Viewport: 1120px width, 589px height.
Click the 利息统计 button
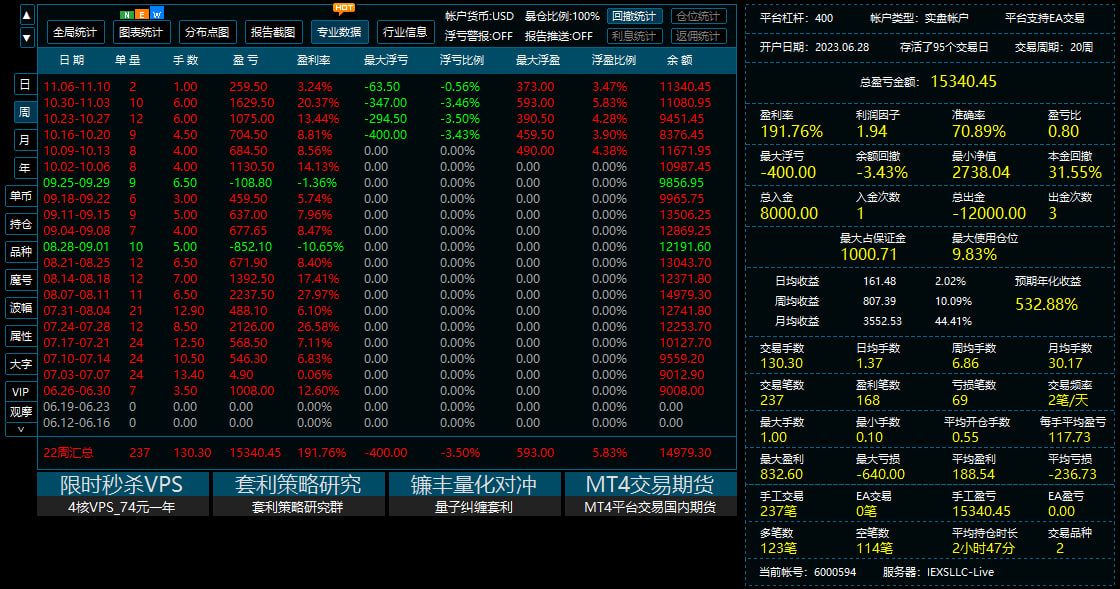[x=634, y=36]
